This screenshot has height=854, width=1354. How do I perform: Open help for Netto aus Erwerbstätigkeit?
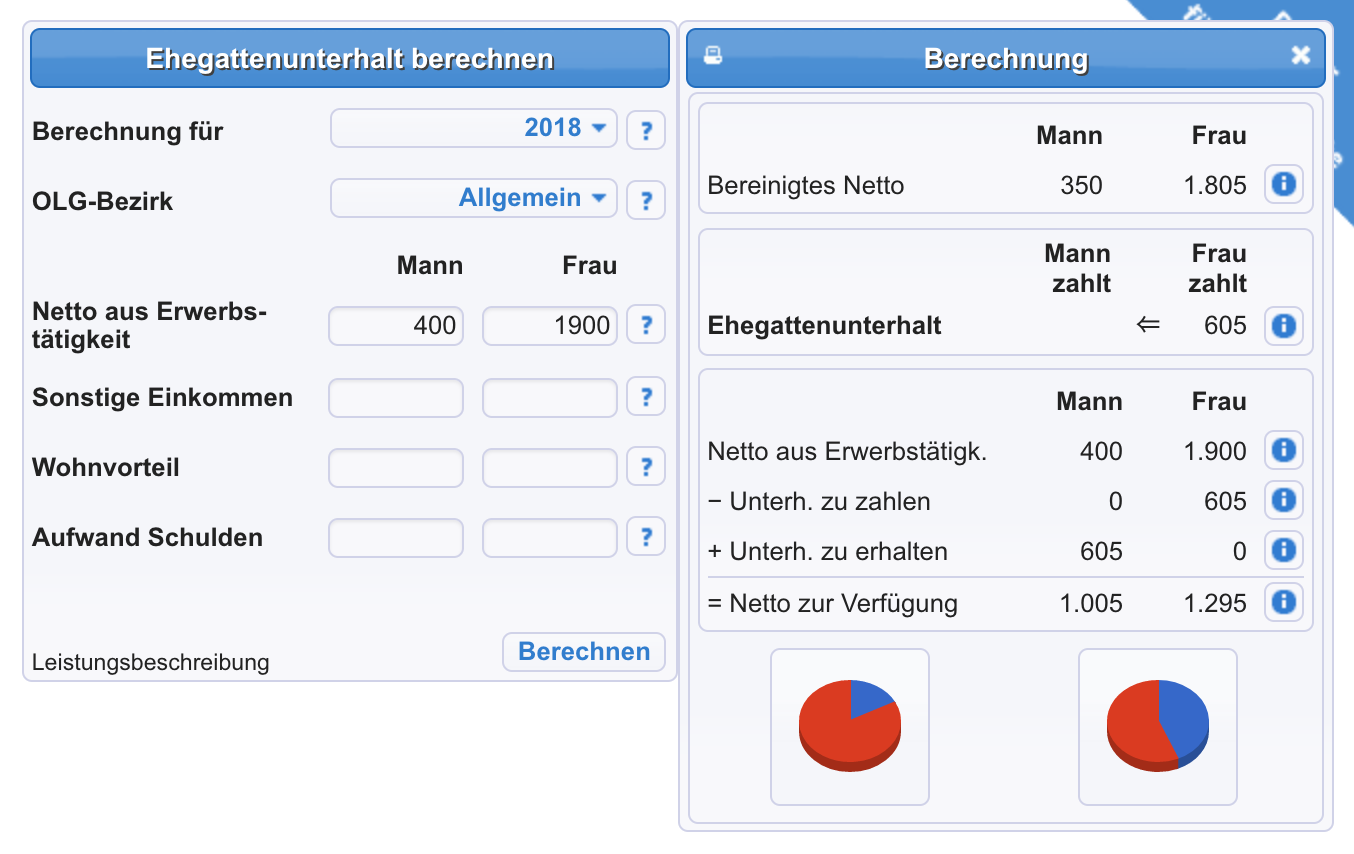[646, 325]
